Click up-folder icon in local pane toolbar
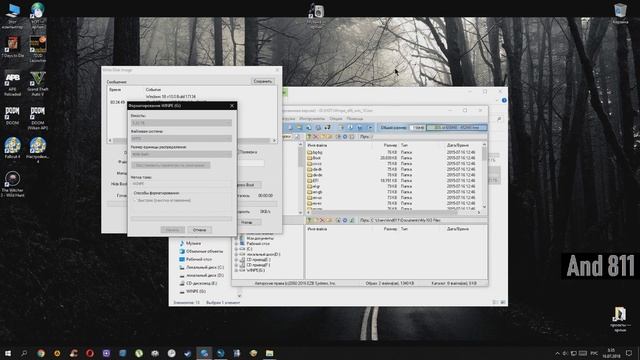Viewport: 640px width, 360px height. click(309, 220)
